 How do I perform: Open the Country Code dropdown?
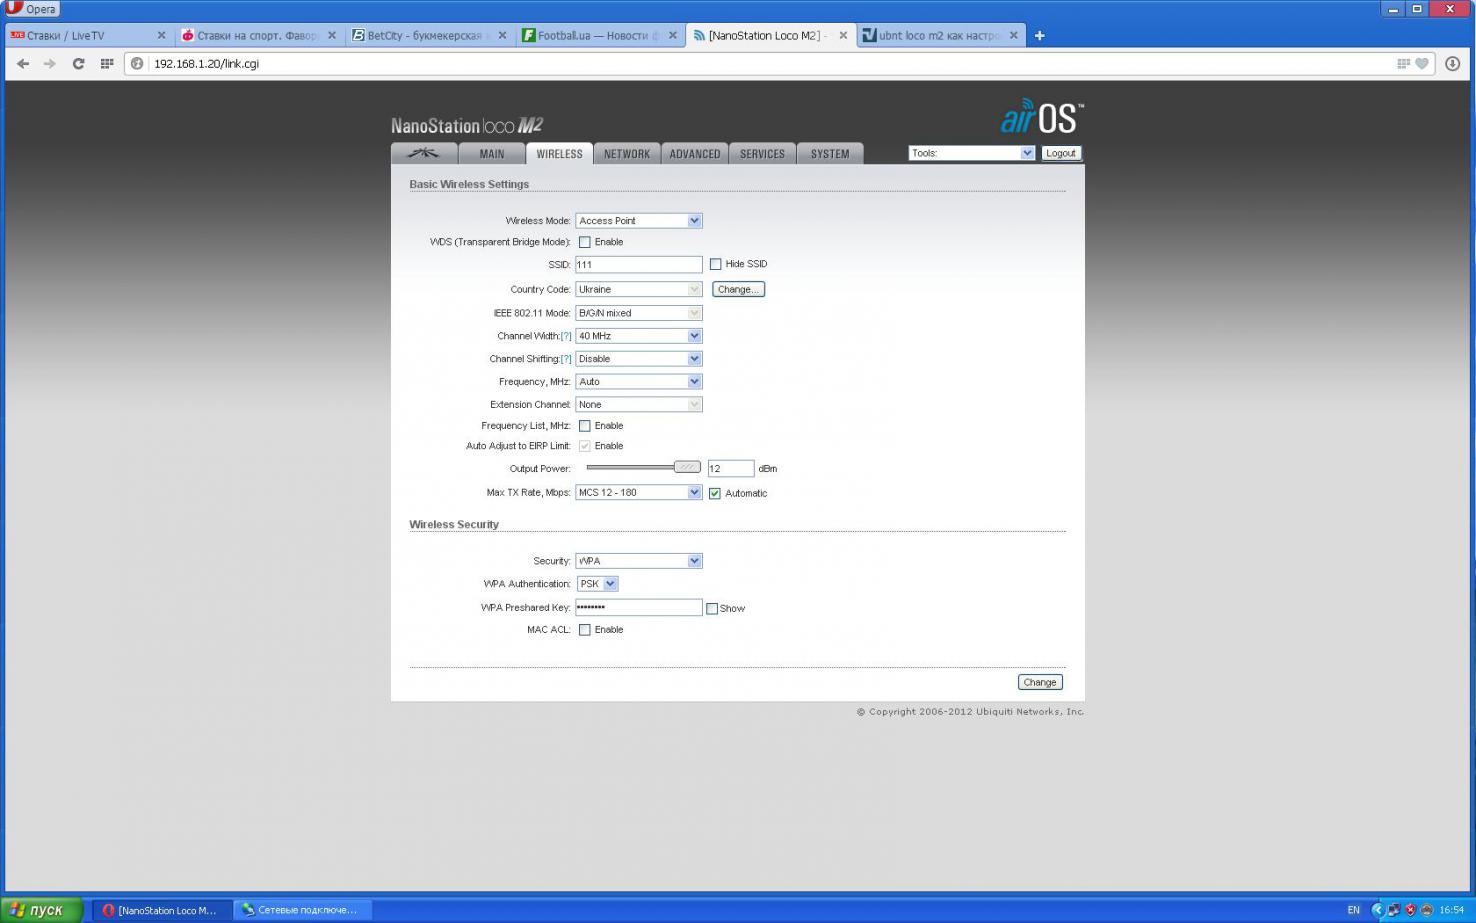point(639,289)
